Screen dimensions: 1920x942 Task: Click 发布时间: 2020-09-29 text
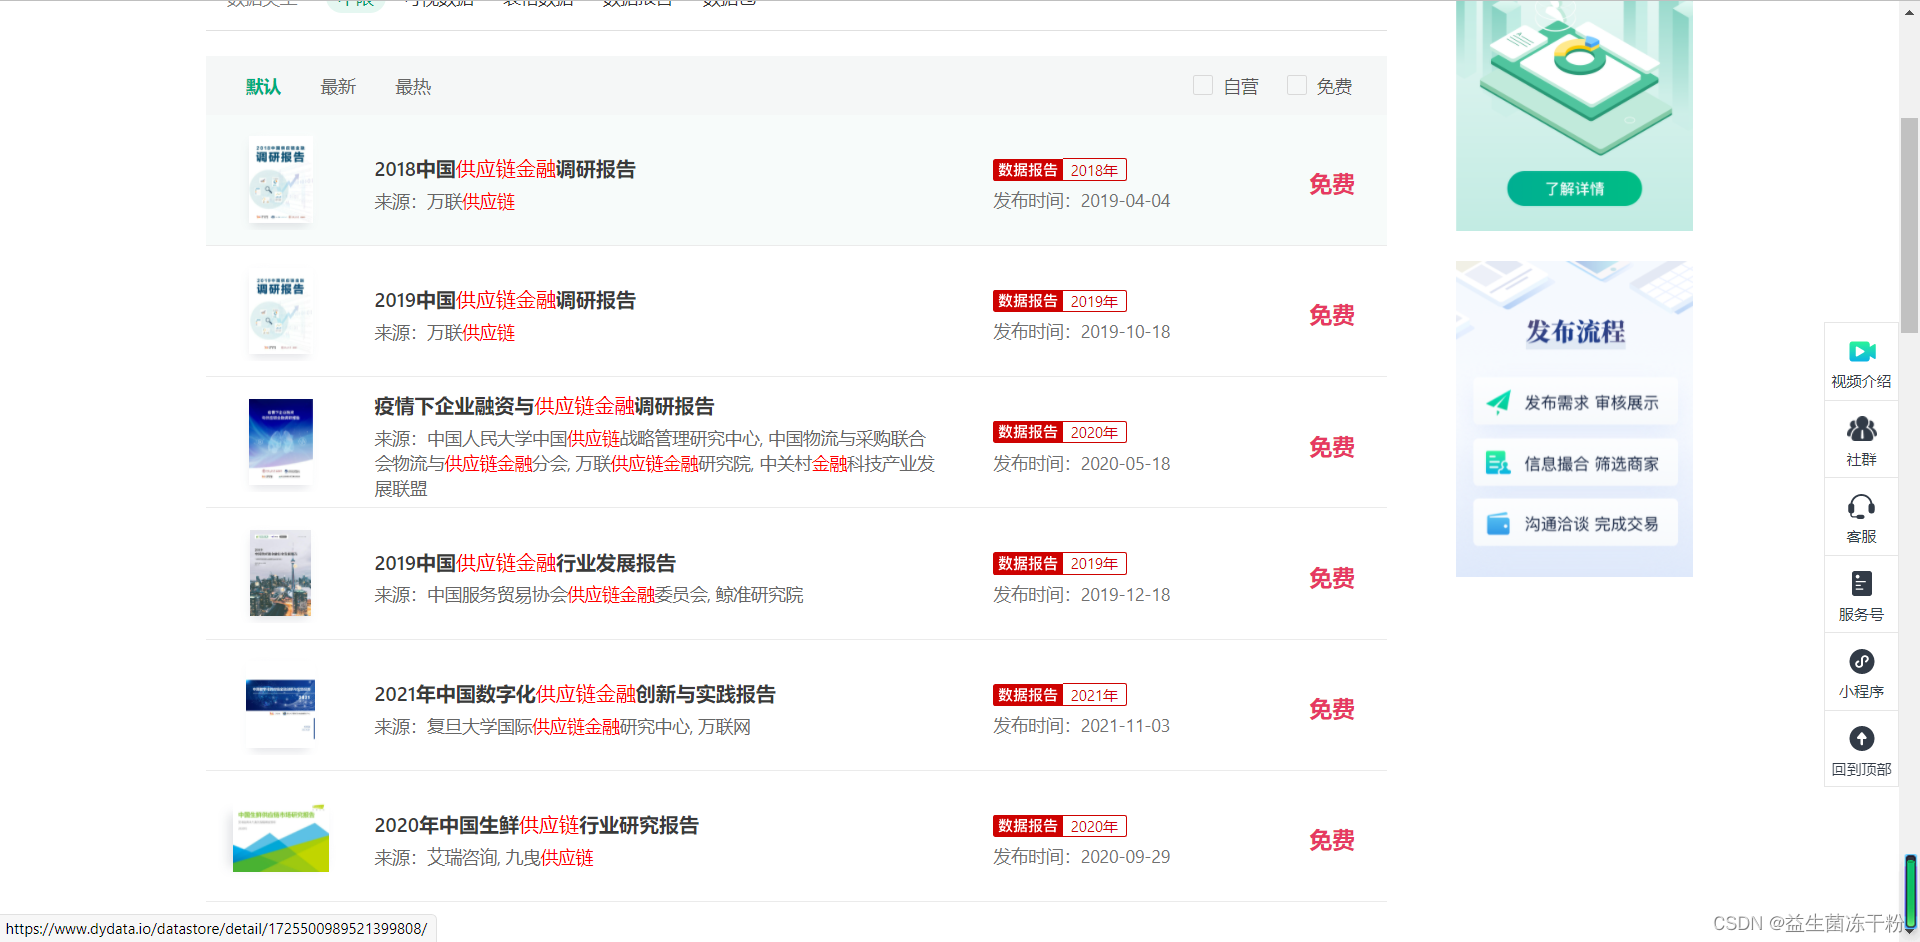pyautogui.click(x=1081, y=857)
